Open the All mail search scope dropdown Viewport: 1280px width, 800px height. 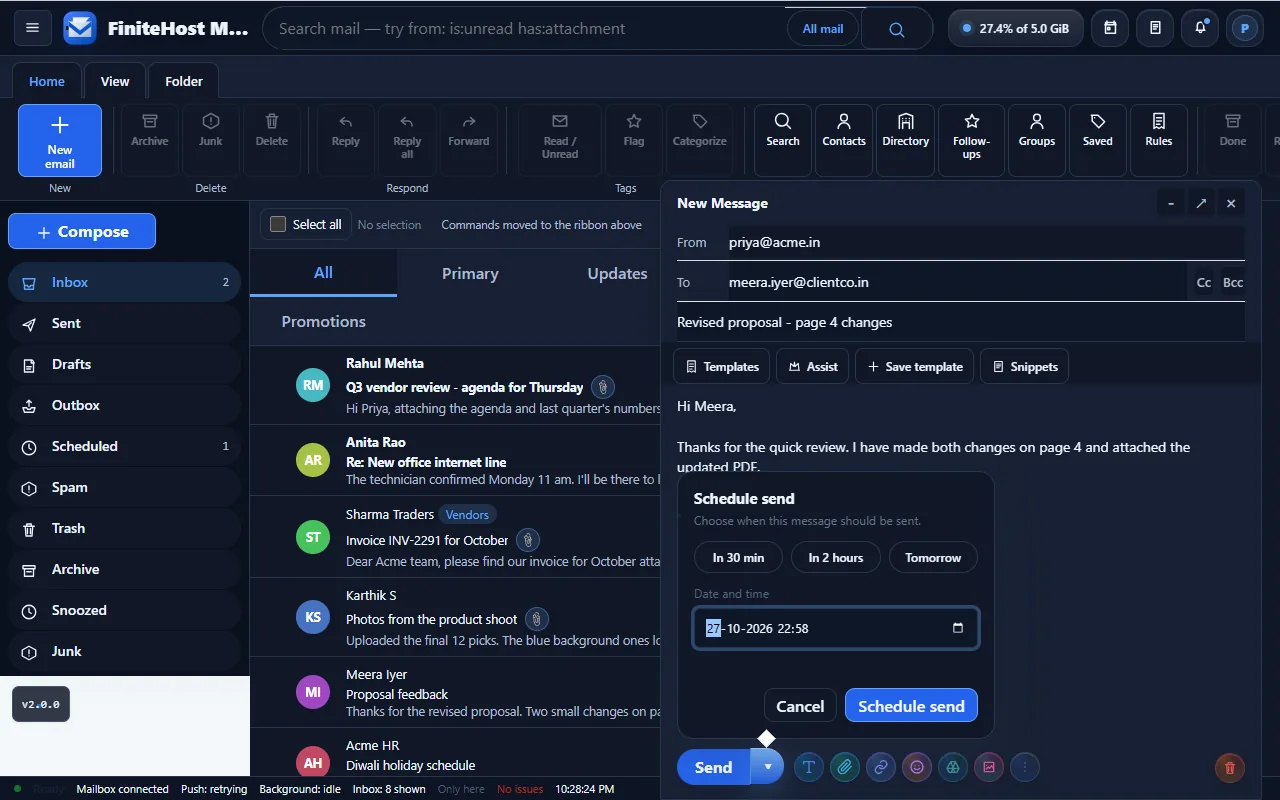823,29
